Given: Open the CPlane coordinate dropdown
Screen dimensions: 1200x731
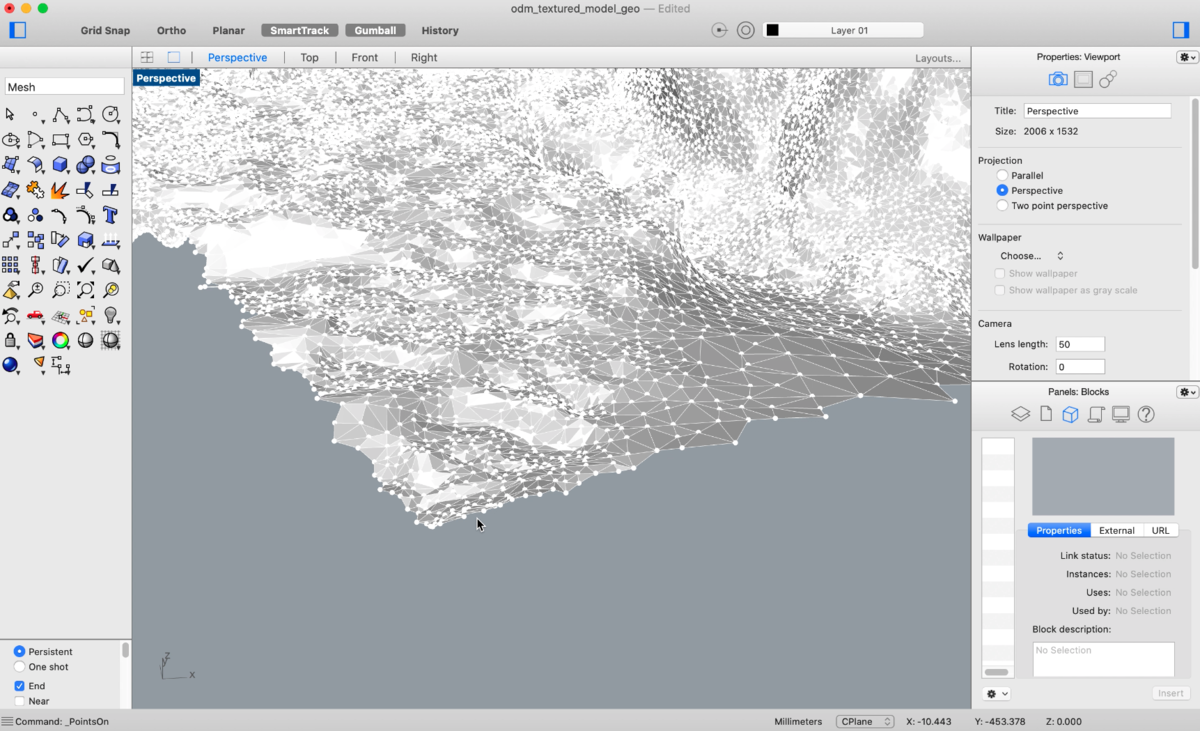Looking at the screenshot, I should (x=865, y=721).
